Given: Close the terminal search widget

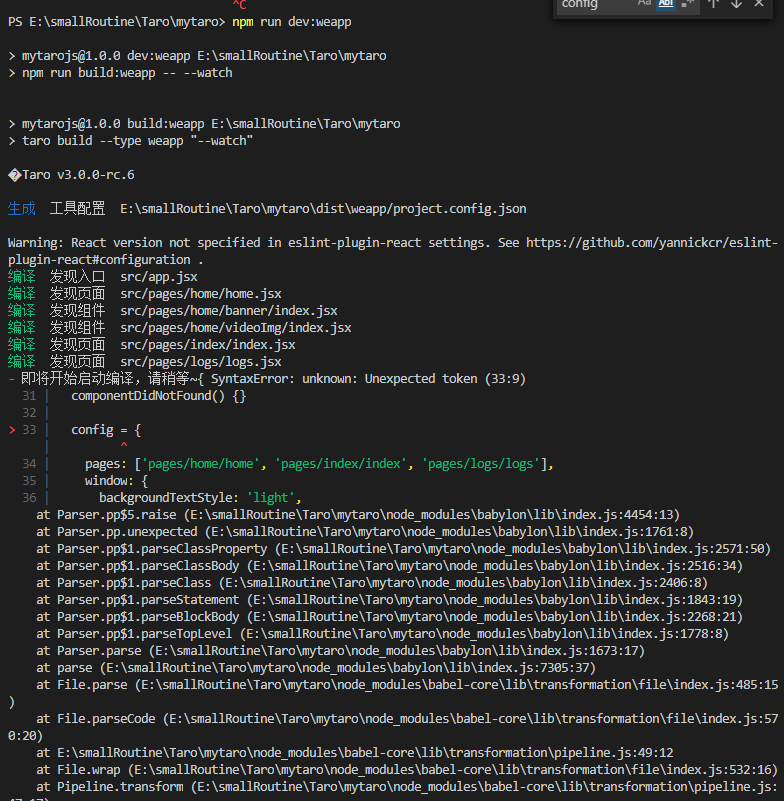Looking at the screenshot, I should pos(759,6).
